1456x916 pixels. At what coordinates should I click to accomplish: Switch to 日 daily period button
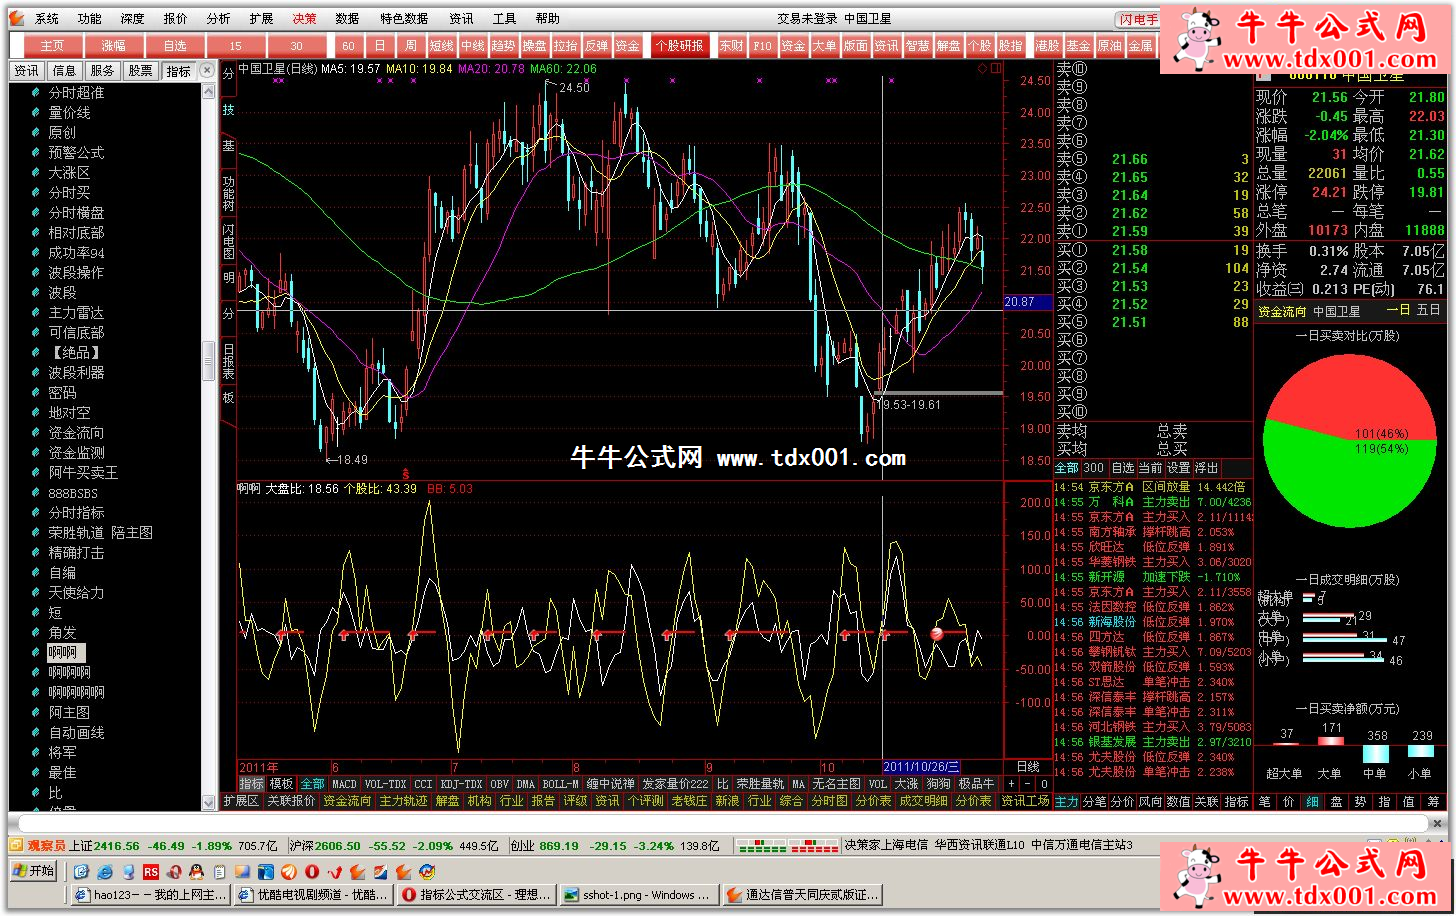coord(379,46)
